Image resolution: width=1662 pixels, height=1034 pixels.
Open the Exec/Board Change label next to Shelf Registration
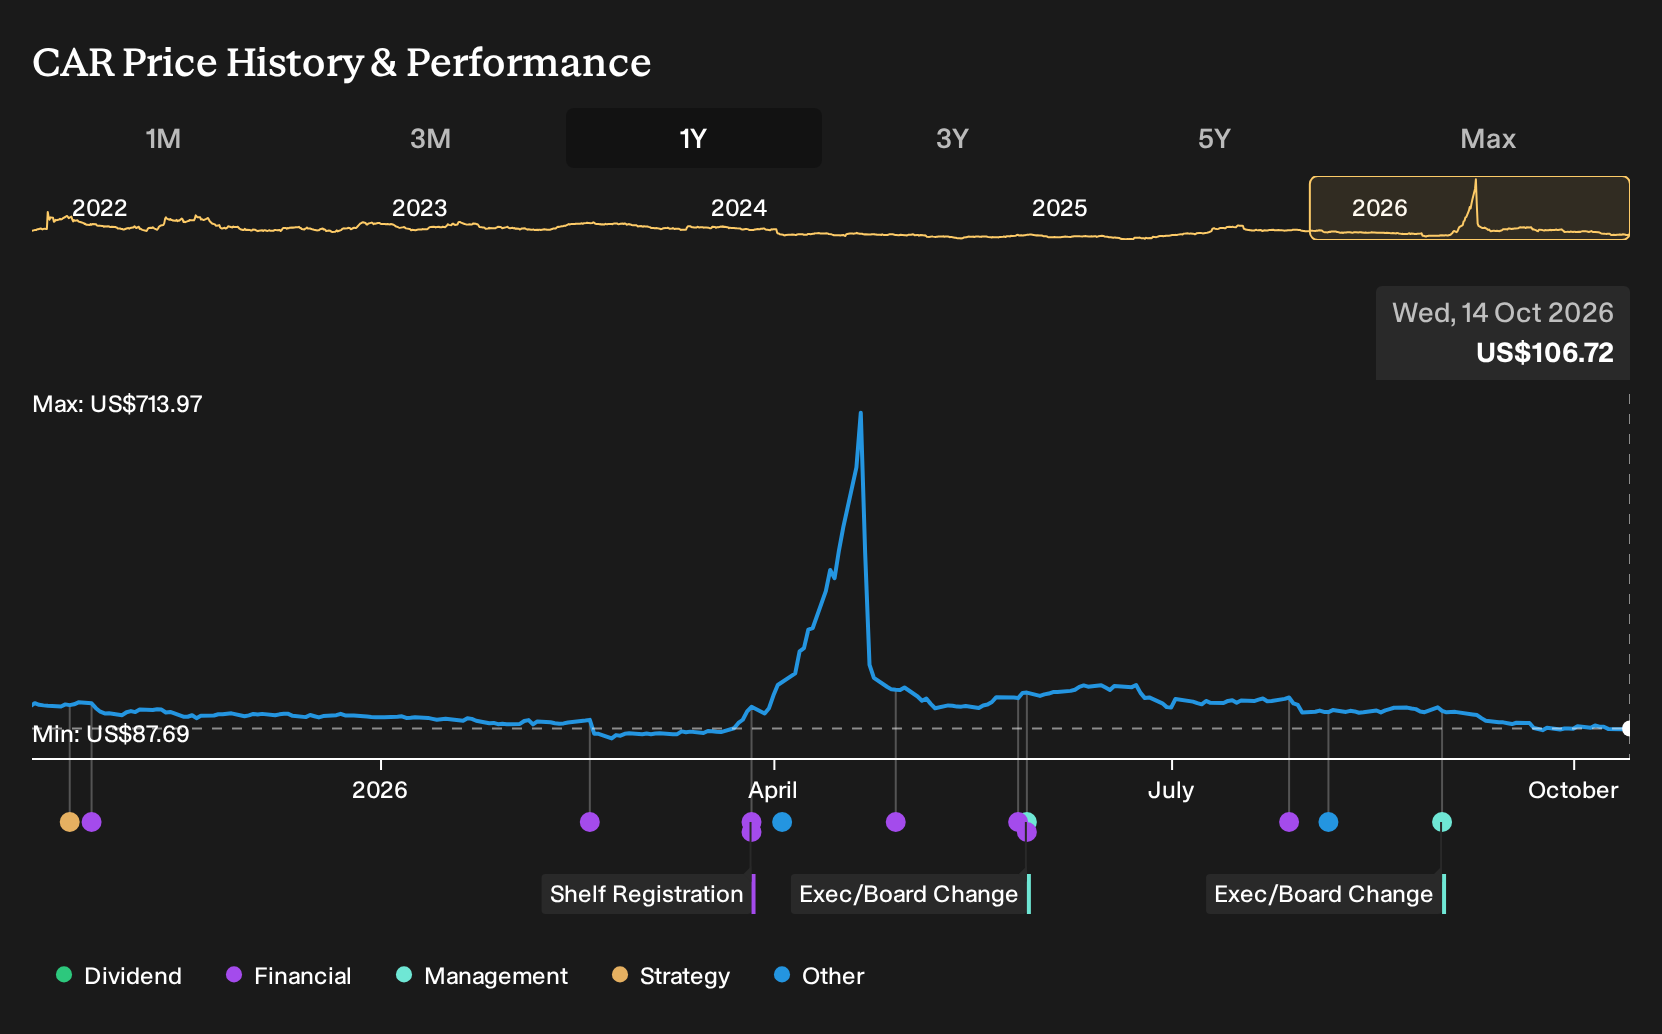pyautogui.click(x=910, y=894)
